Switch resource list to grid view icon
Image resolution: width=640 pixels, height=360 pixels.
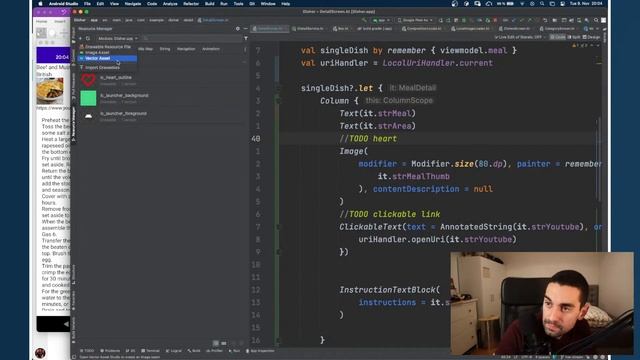coord(224,343)
